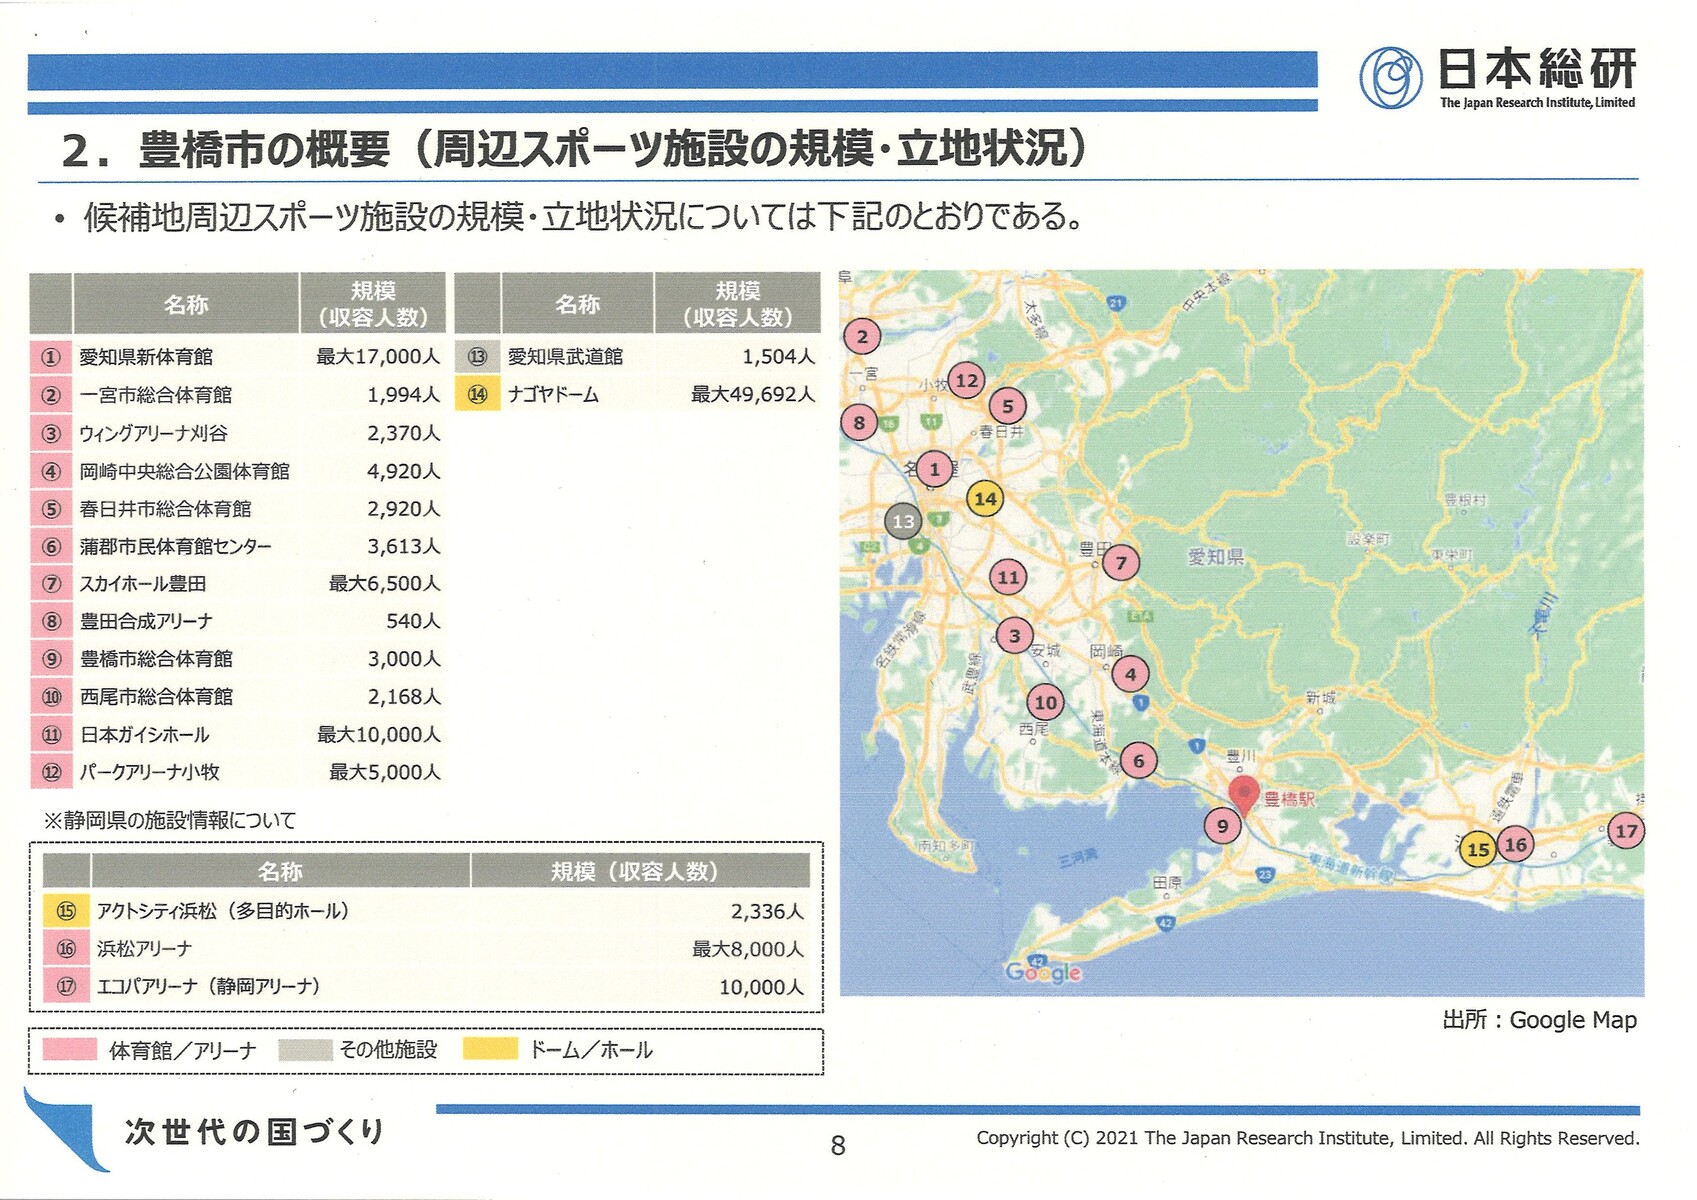Select map marker 8 on the map's west edge
This screenshot has width=1697, height=1200.
click(859, 423)
